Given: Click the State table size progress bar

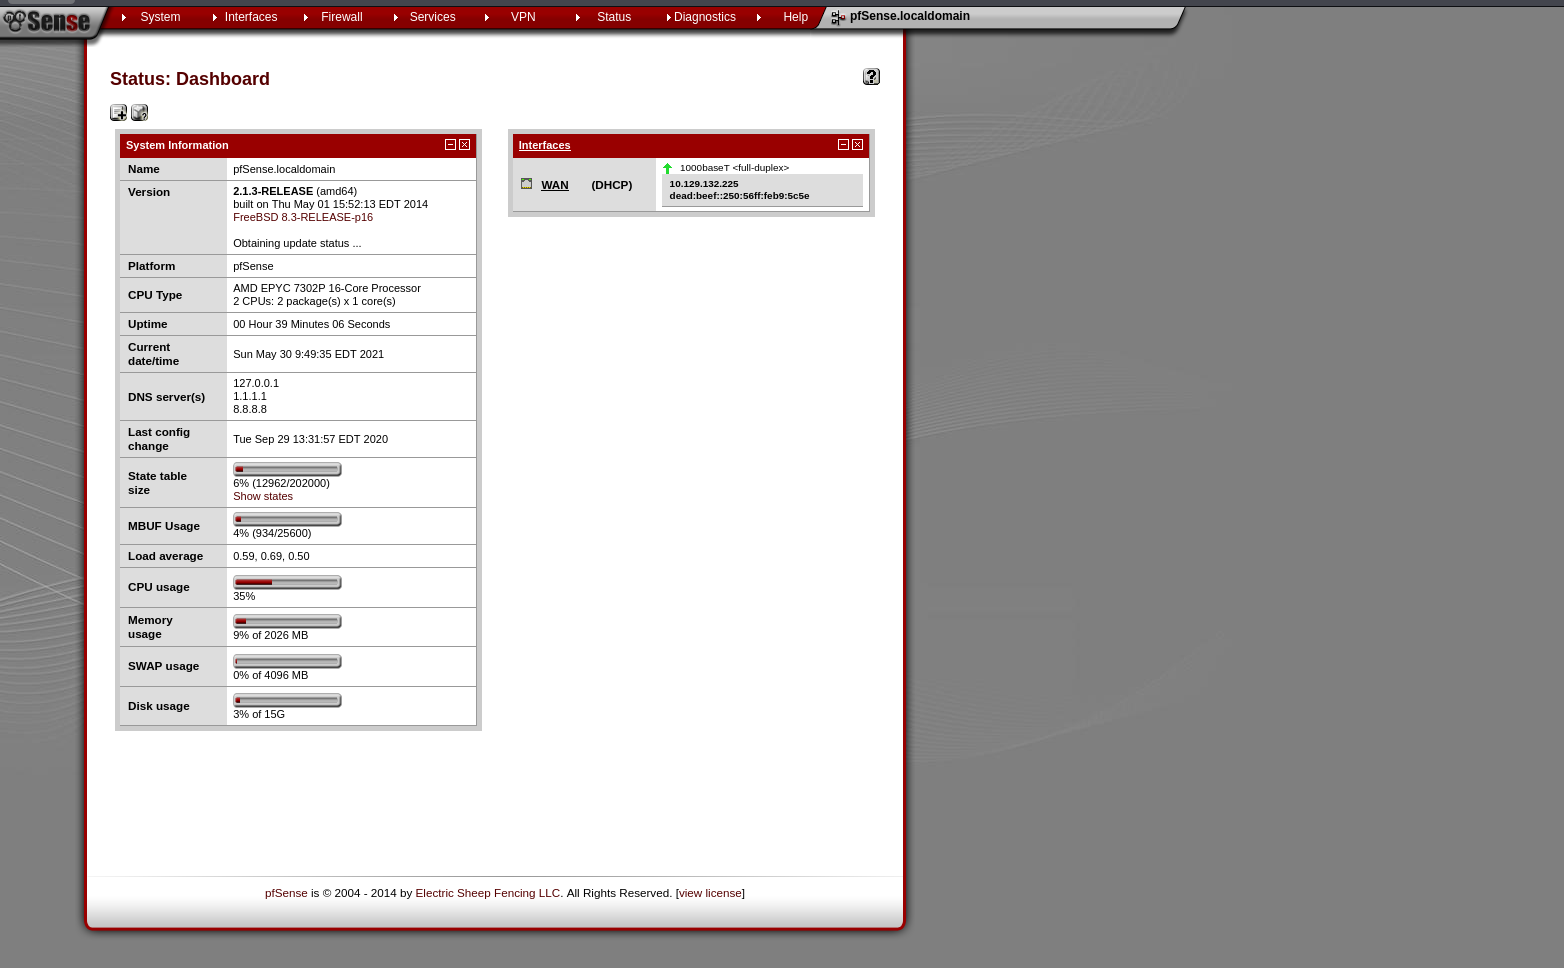Looking at the screenshot, I should [x=287, y=469].
